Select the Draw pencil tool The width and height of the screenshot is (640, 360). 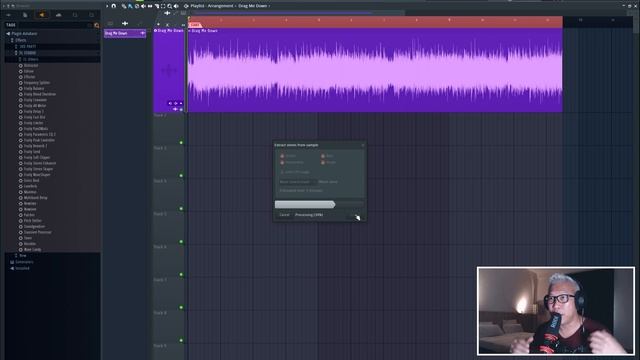(124, 6)
